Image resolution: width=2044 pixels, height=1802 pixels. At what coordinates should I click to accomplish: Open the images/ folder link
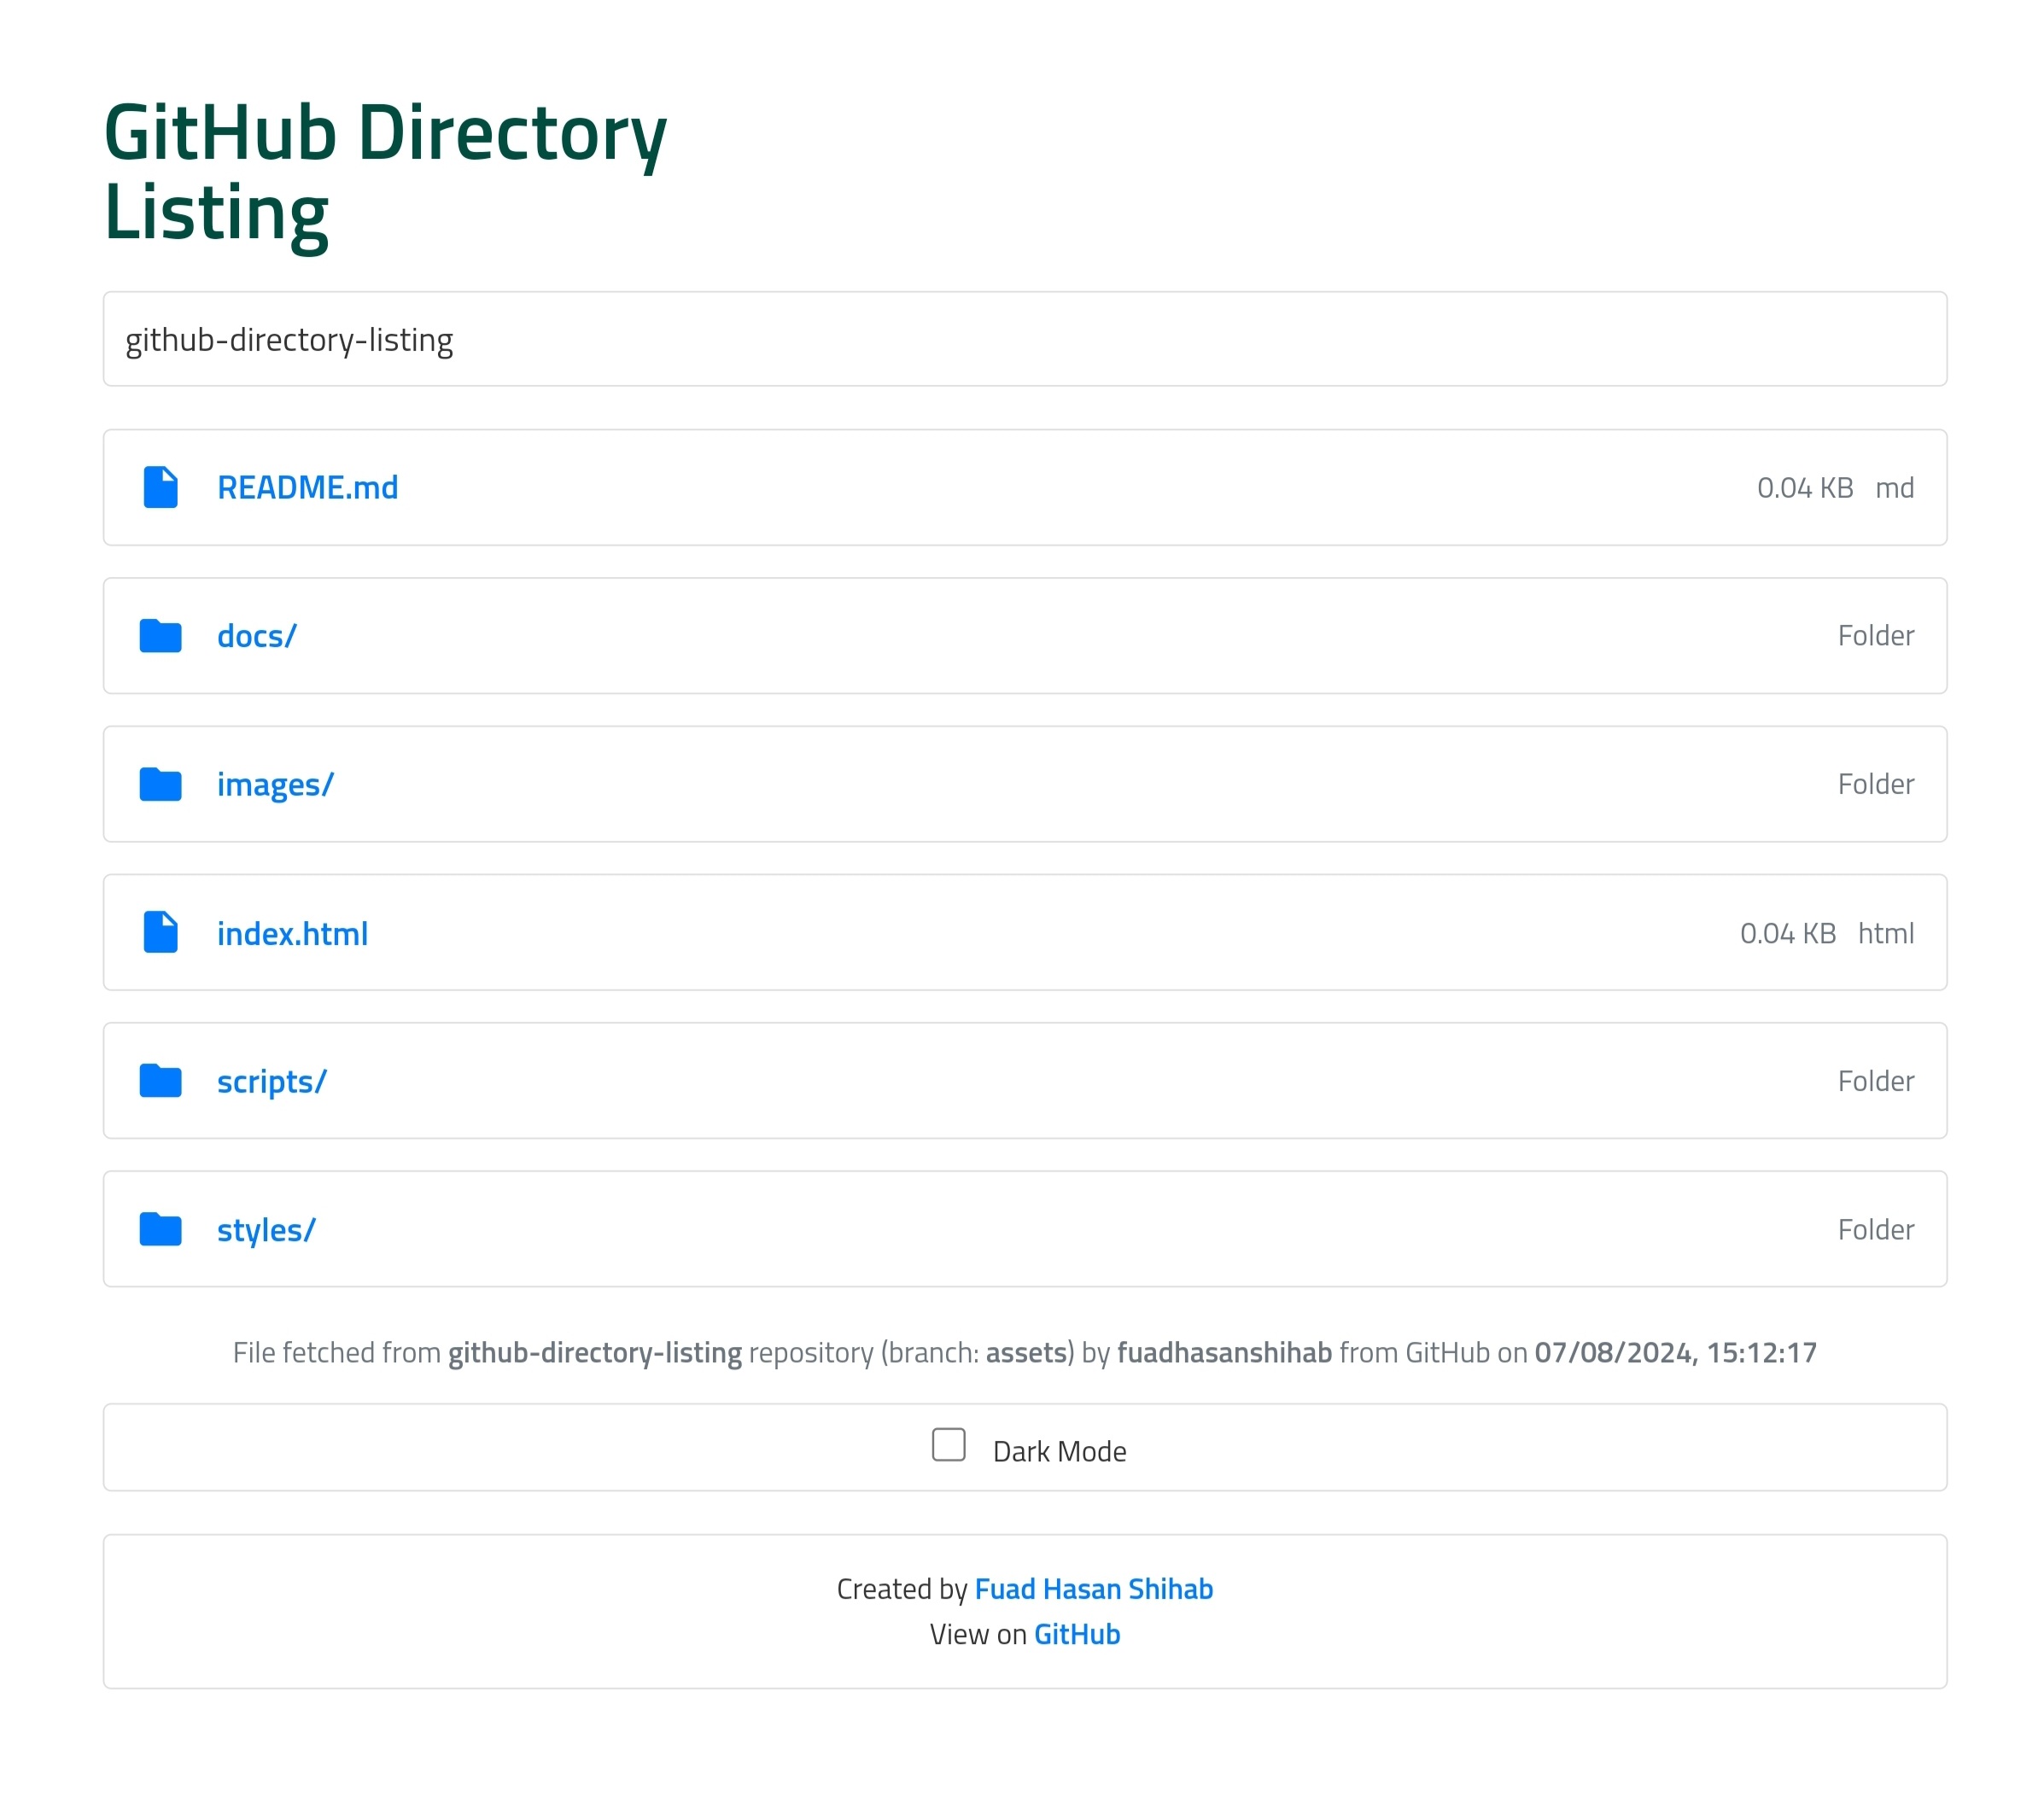click(x=275, y=785)
